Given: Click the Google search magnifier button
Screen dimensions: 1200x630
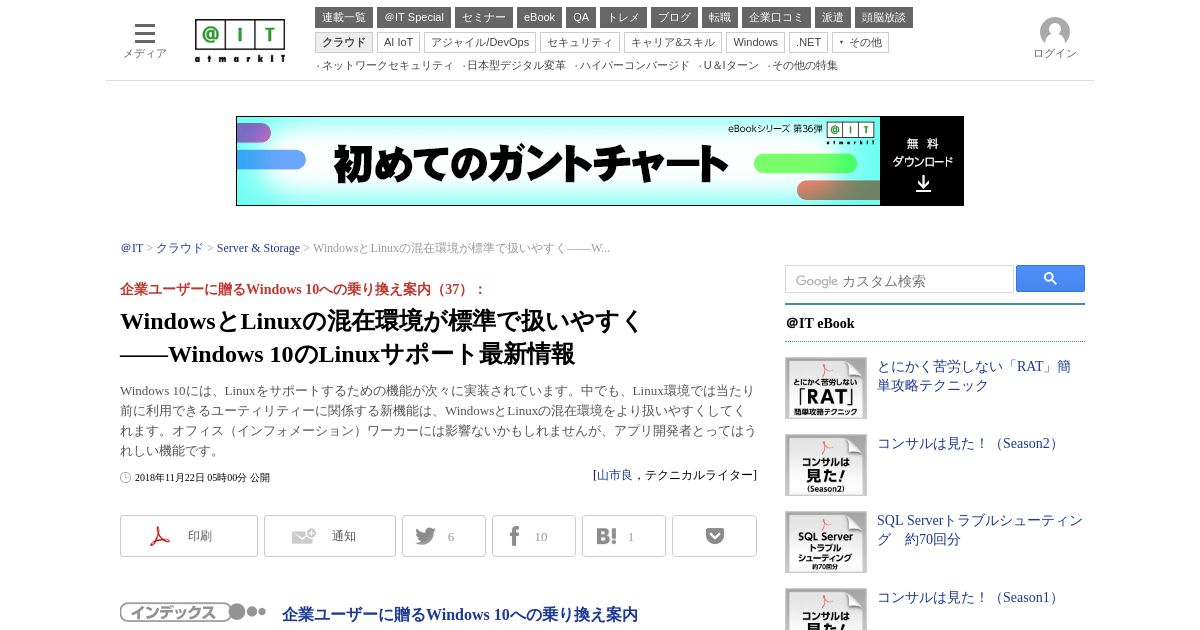Looking at the screenshot, I should point(1050,279).
